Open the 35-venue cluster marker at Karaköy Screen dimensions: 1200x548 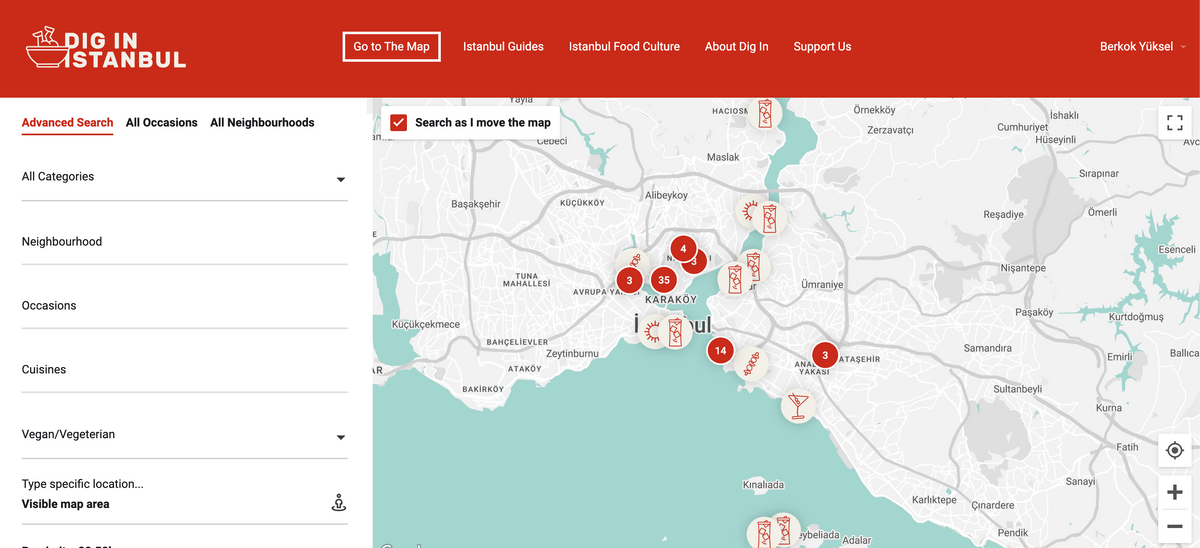[664, 280]
